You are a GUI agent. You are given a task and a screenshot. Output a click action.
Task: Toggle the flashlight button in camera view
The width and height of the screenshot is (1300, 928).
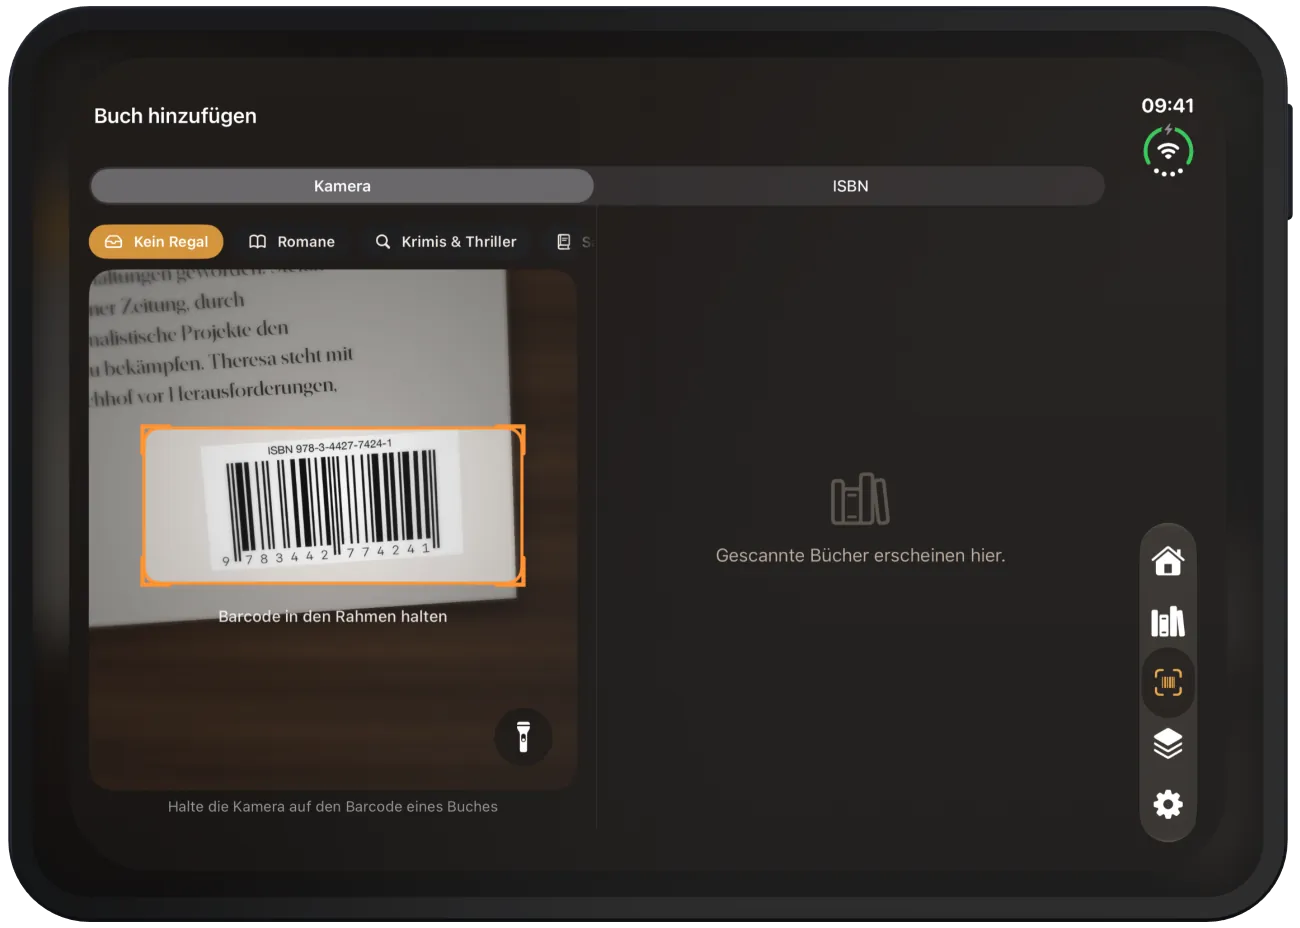(x=523, y=737)
